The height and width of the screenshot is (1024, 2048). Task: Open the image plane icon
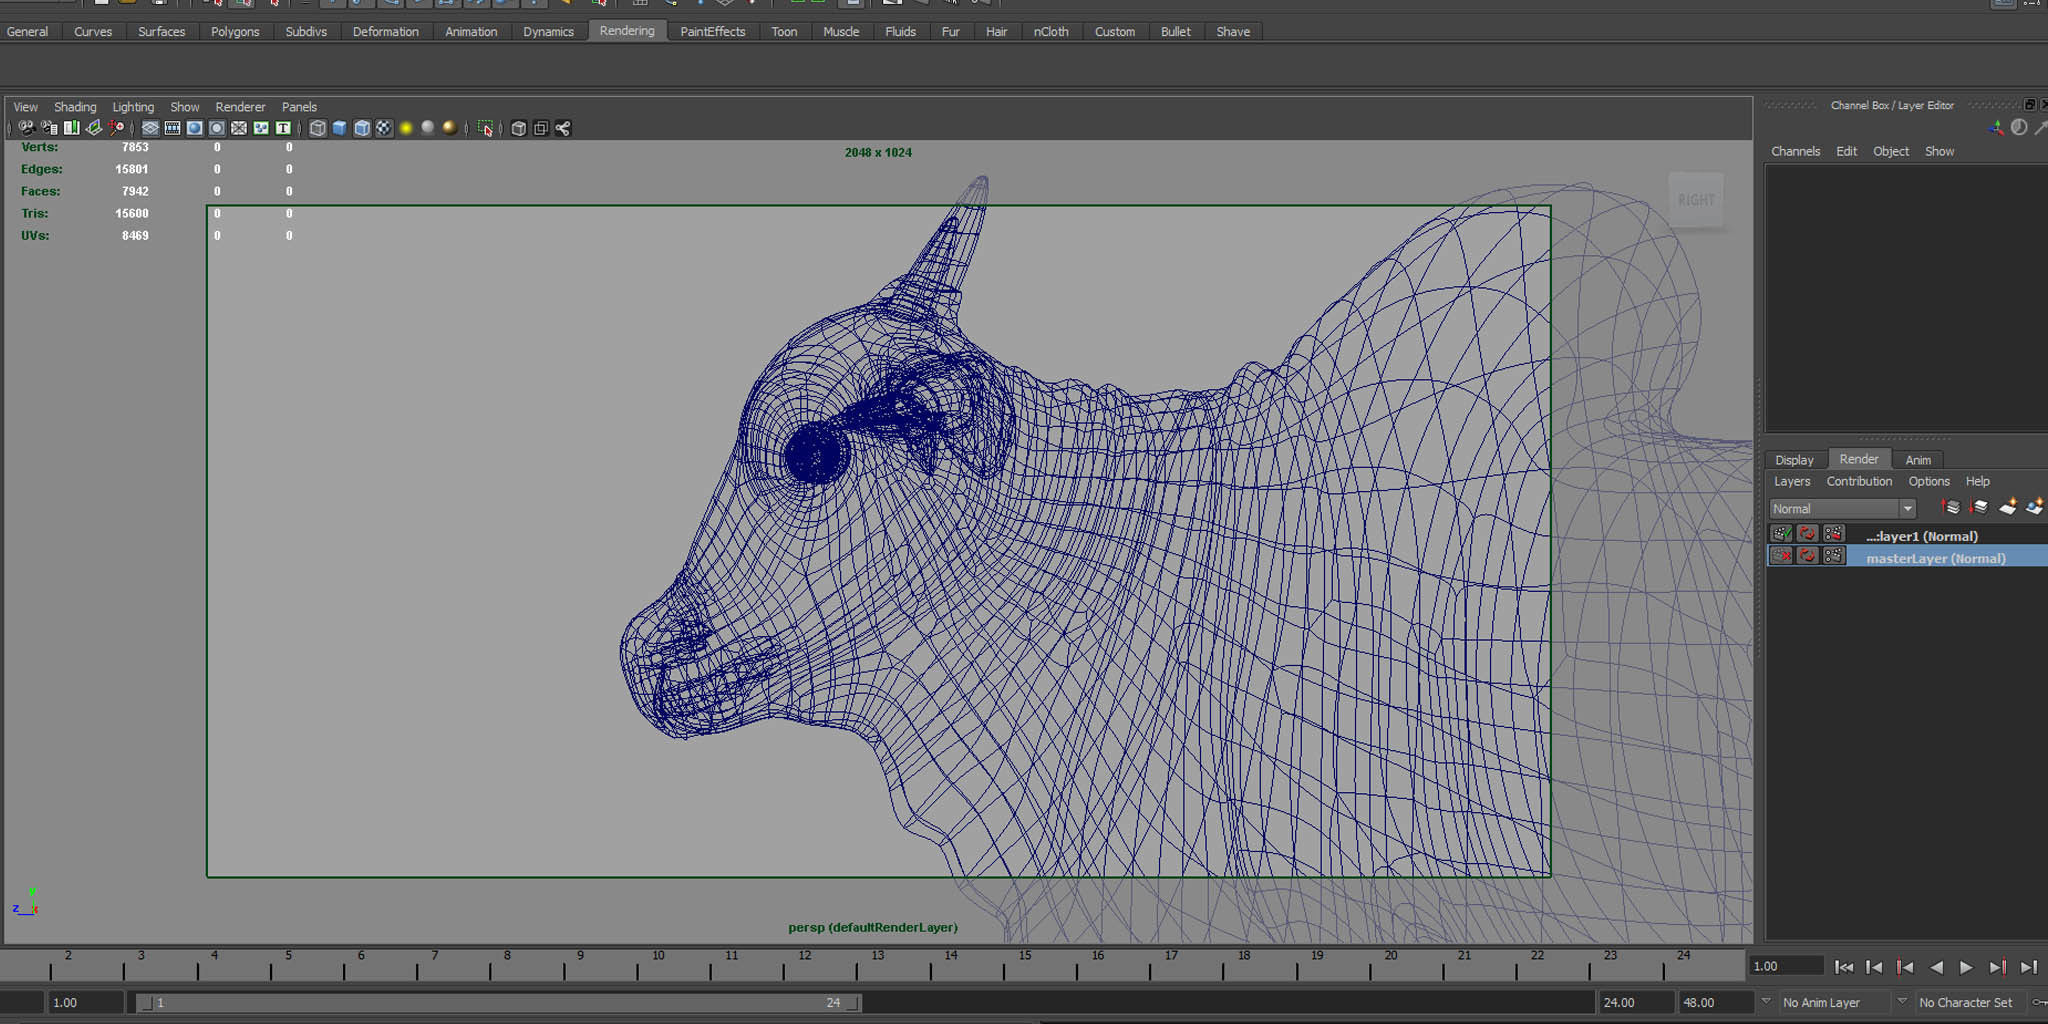tap(94, 128)
